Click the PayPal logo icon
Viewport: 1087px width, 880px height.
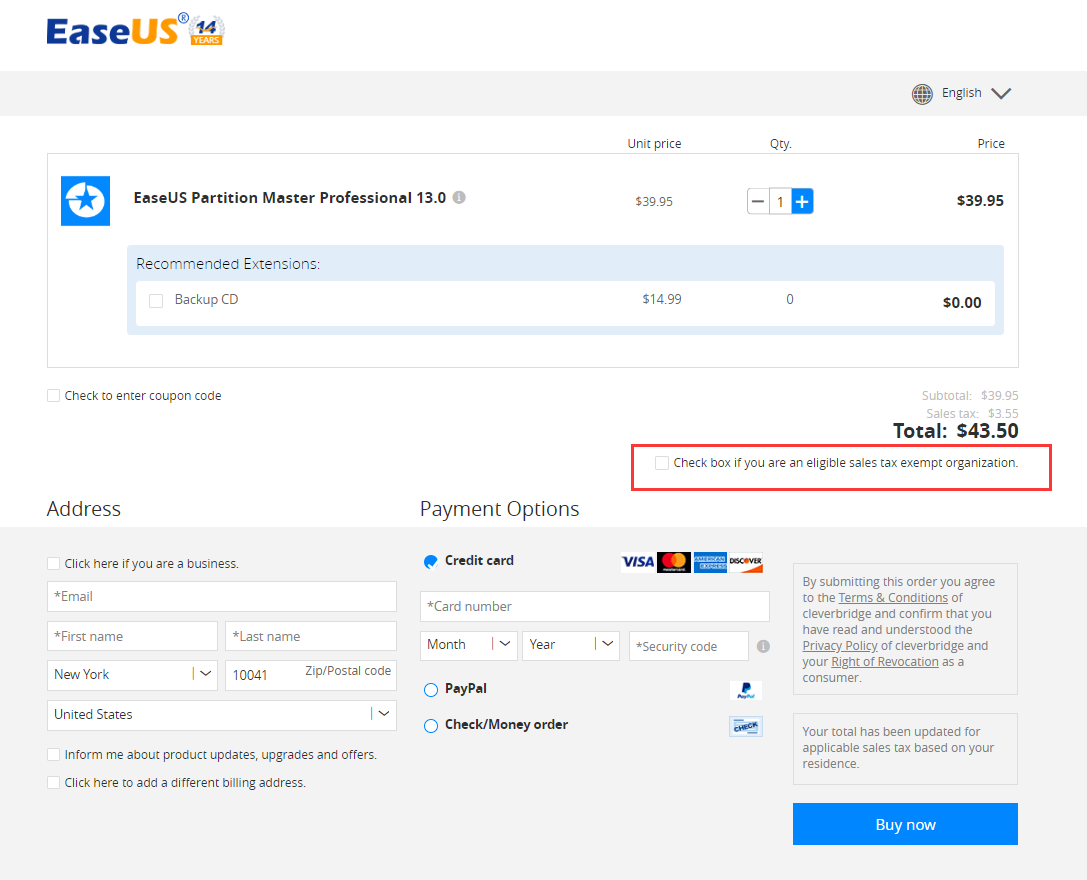(x=746, y=690)
